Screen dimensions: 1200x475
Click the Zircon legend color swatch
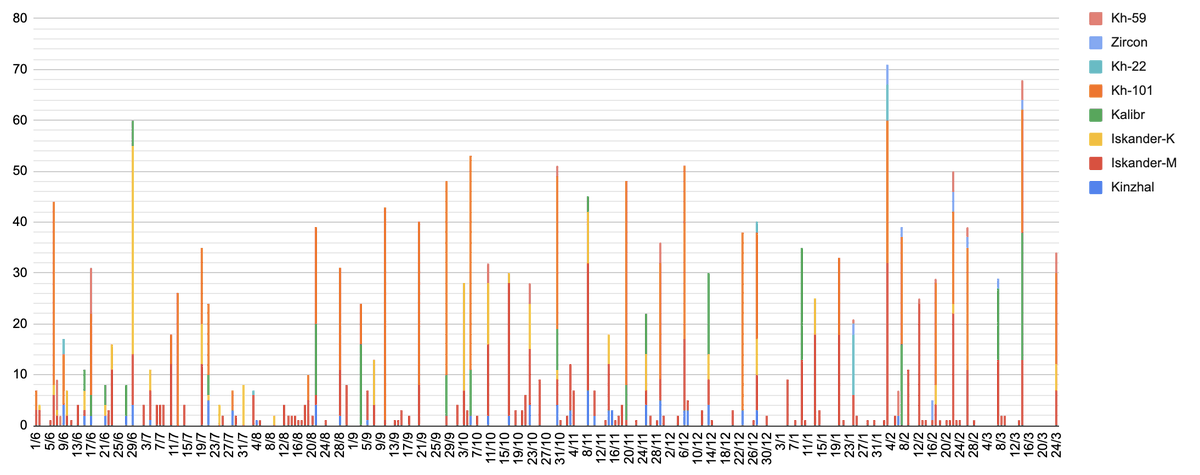point(1098,44)
